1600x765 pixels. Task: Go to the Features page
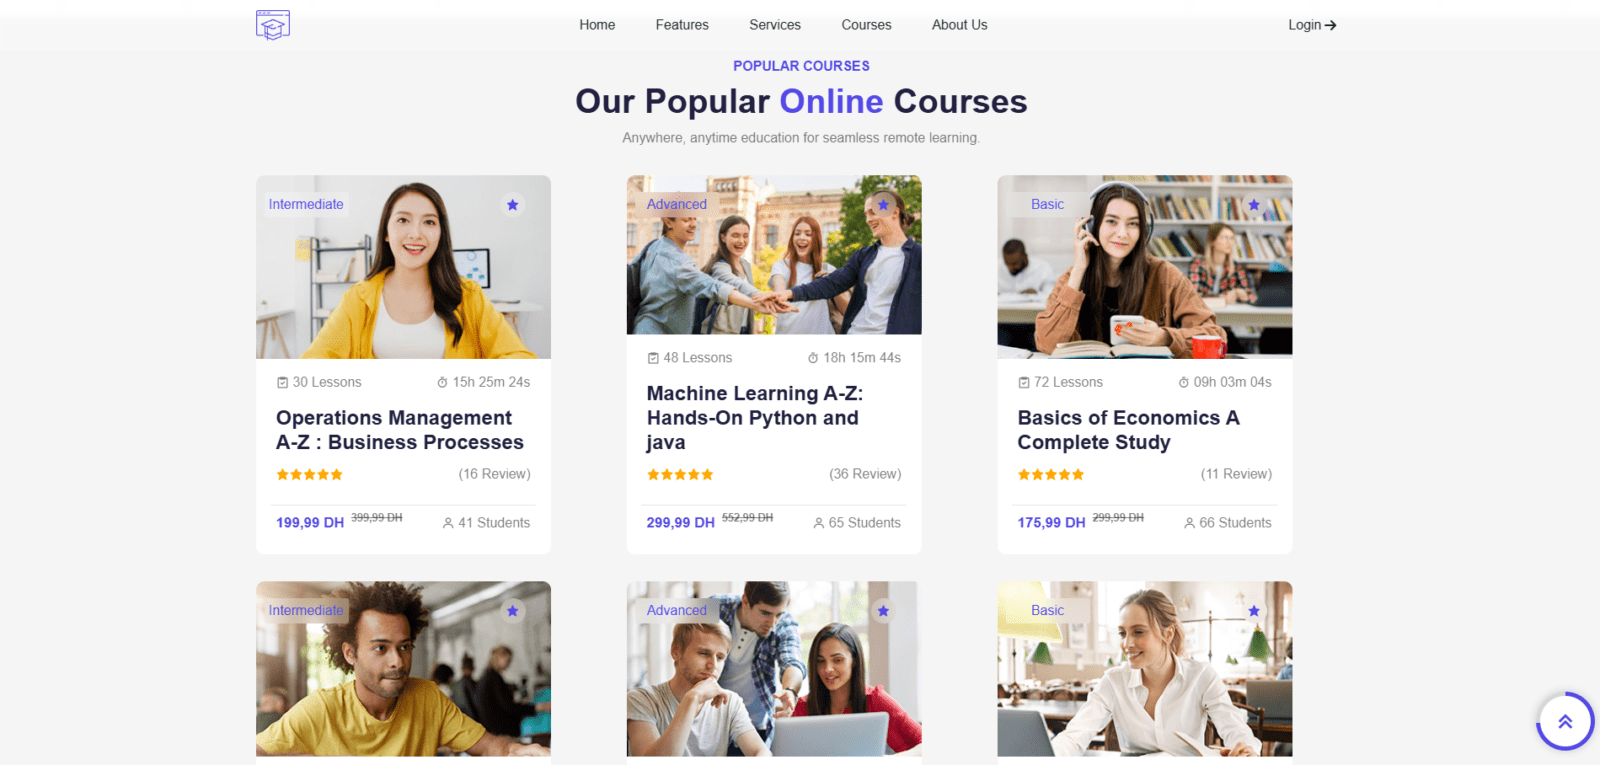(682, 25)
